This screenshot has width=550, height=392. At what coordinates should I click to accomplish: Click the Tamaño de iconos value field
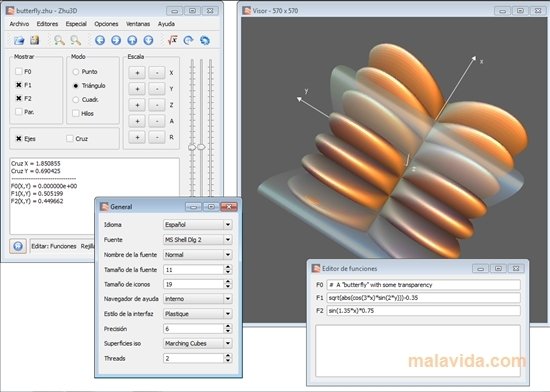point(193,284)
